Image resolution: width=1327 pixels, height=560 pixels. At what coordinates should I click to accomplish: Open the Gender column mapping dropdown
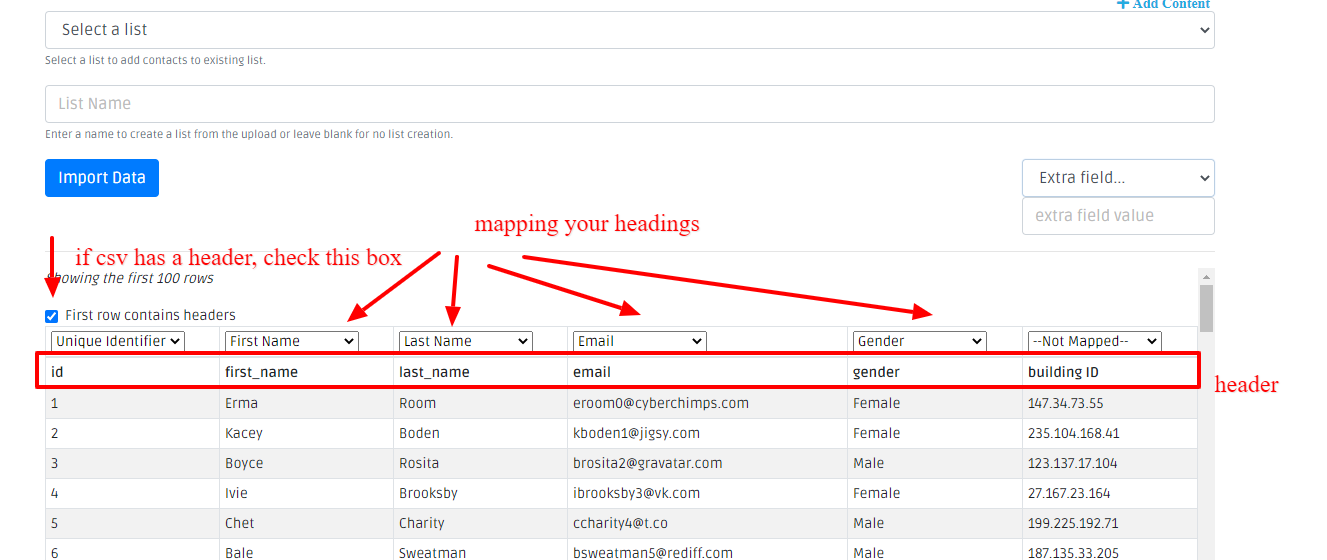(x=920, y=341)
